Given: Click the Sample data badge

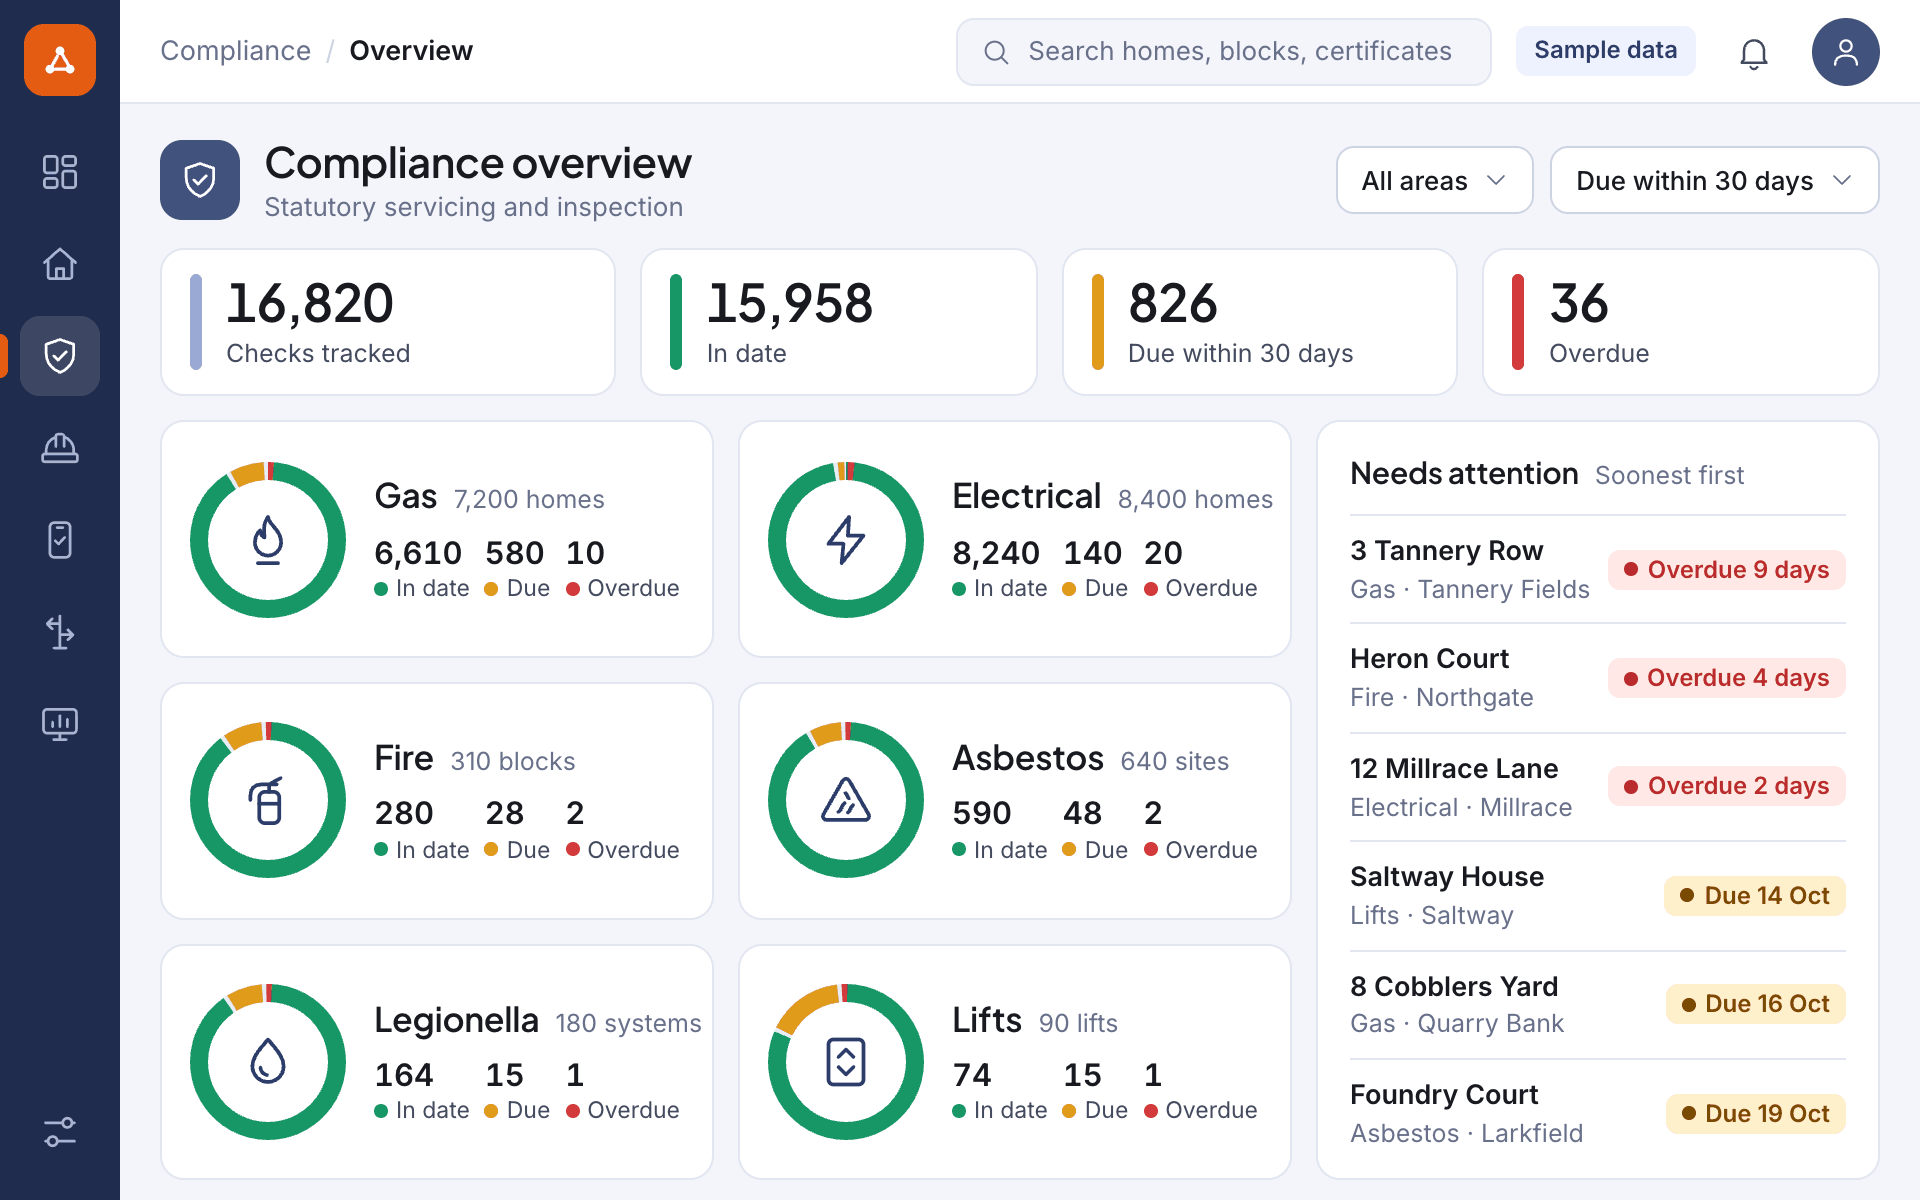Looking at the screenshot, I should click(1606, 50).
